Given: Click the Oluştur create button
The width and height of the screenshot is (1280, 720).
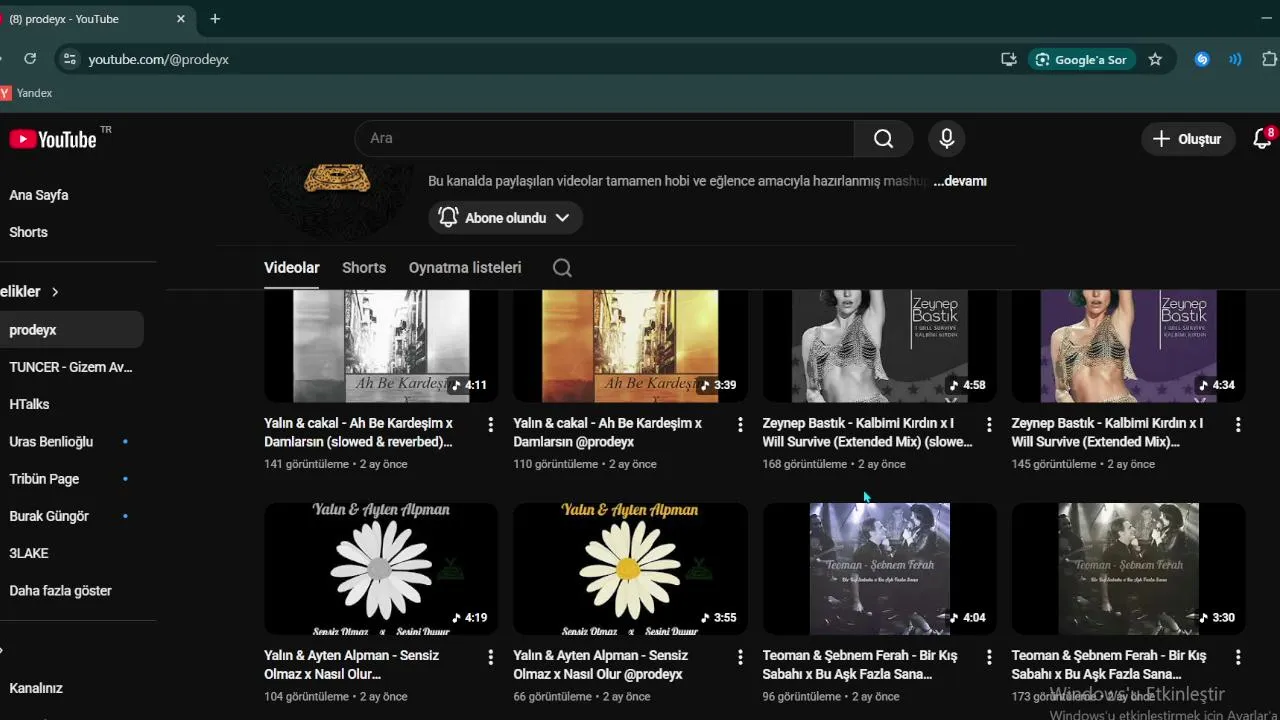Looking at the screenshot, I should [1187, 139].
